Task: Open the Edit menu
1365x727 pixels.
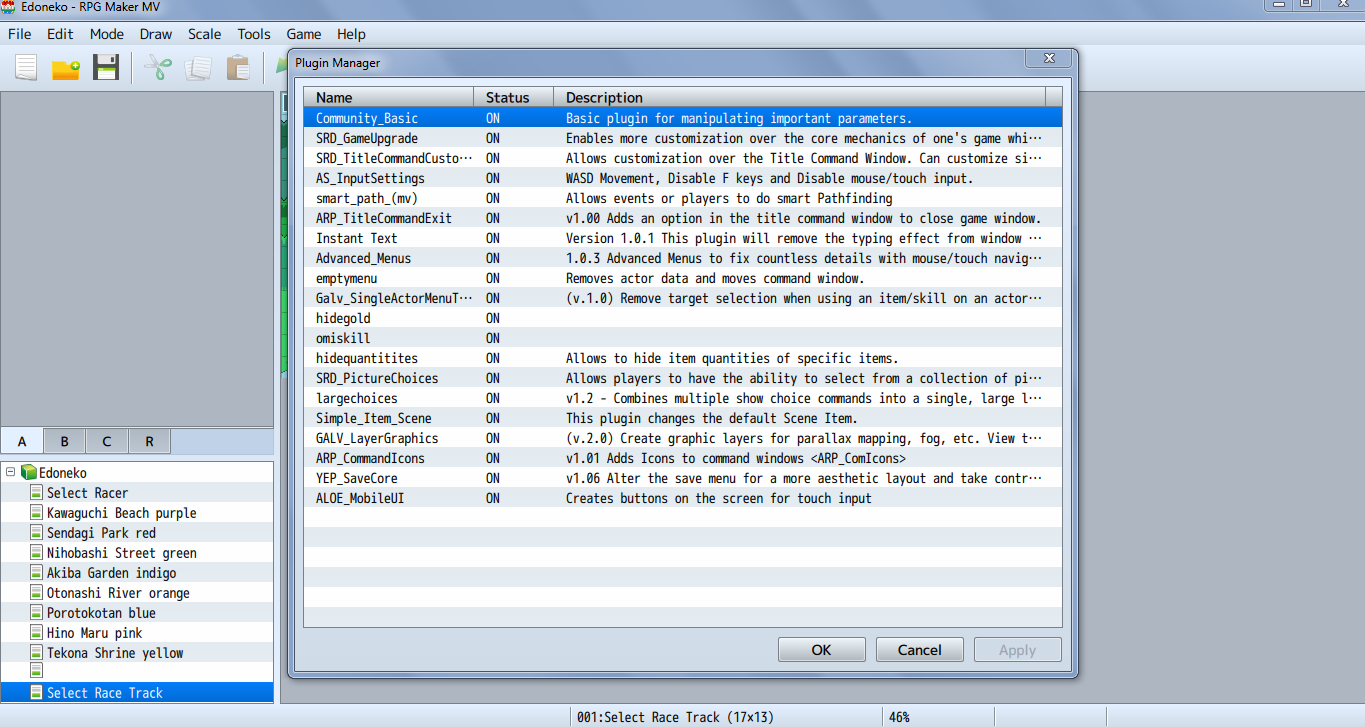Action: coord(60,34)
